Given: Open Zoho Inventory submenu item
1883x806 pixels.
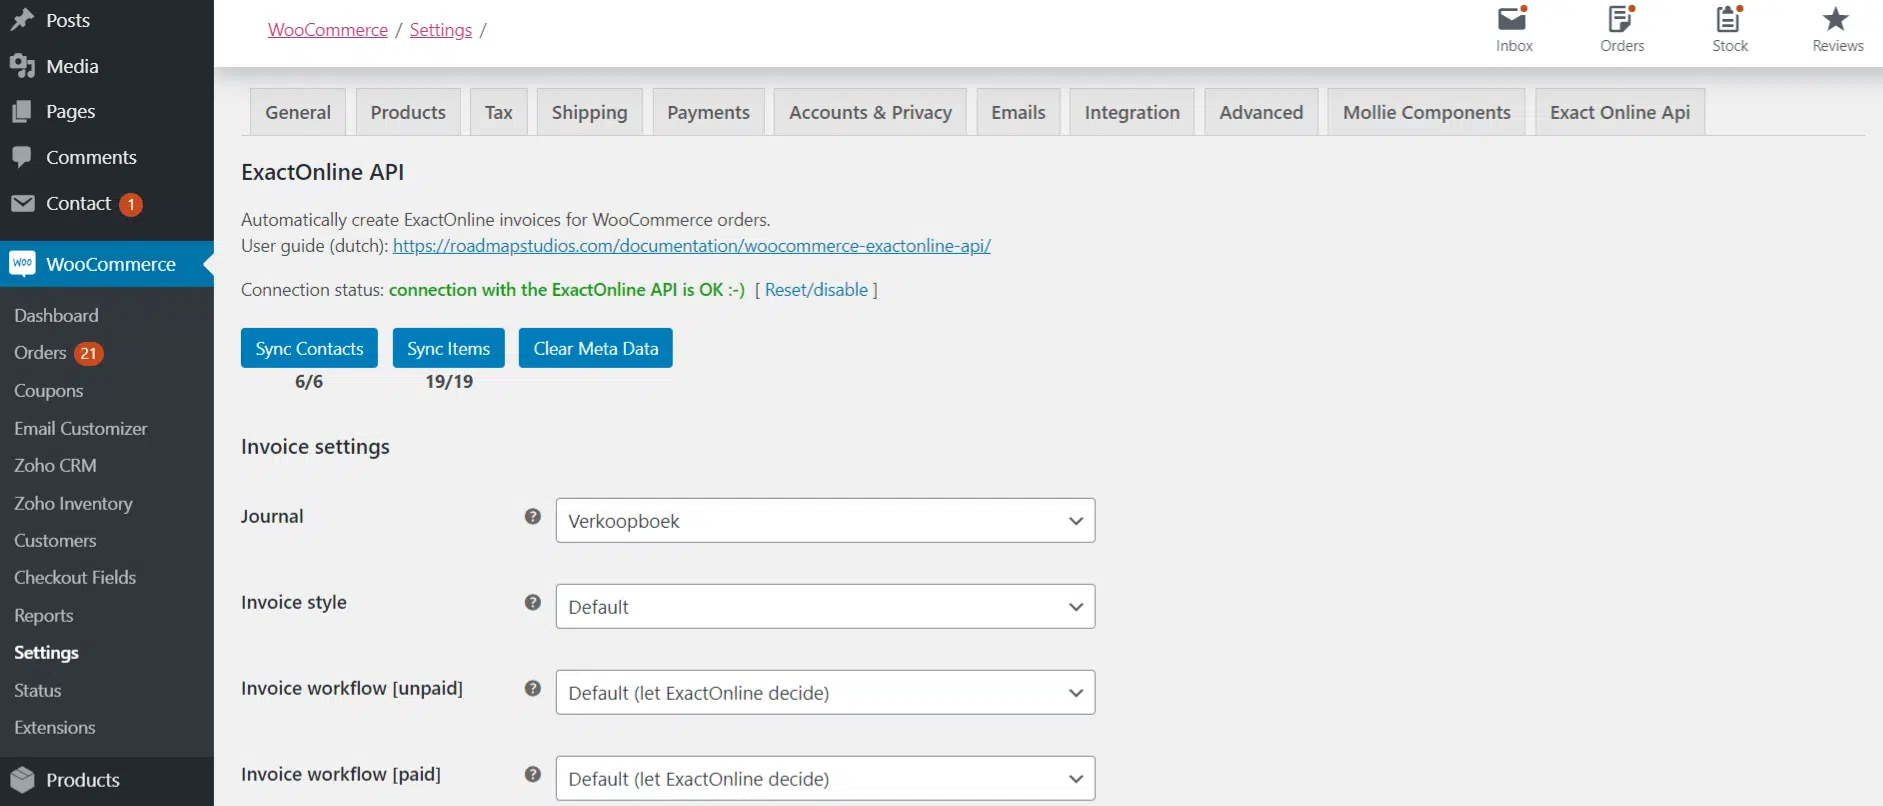Looking at the screenshot, I should point(73,503).
